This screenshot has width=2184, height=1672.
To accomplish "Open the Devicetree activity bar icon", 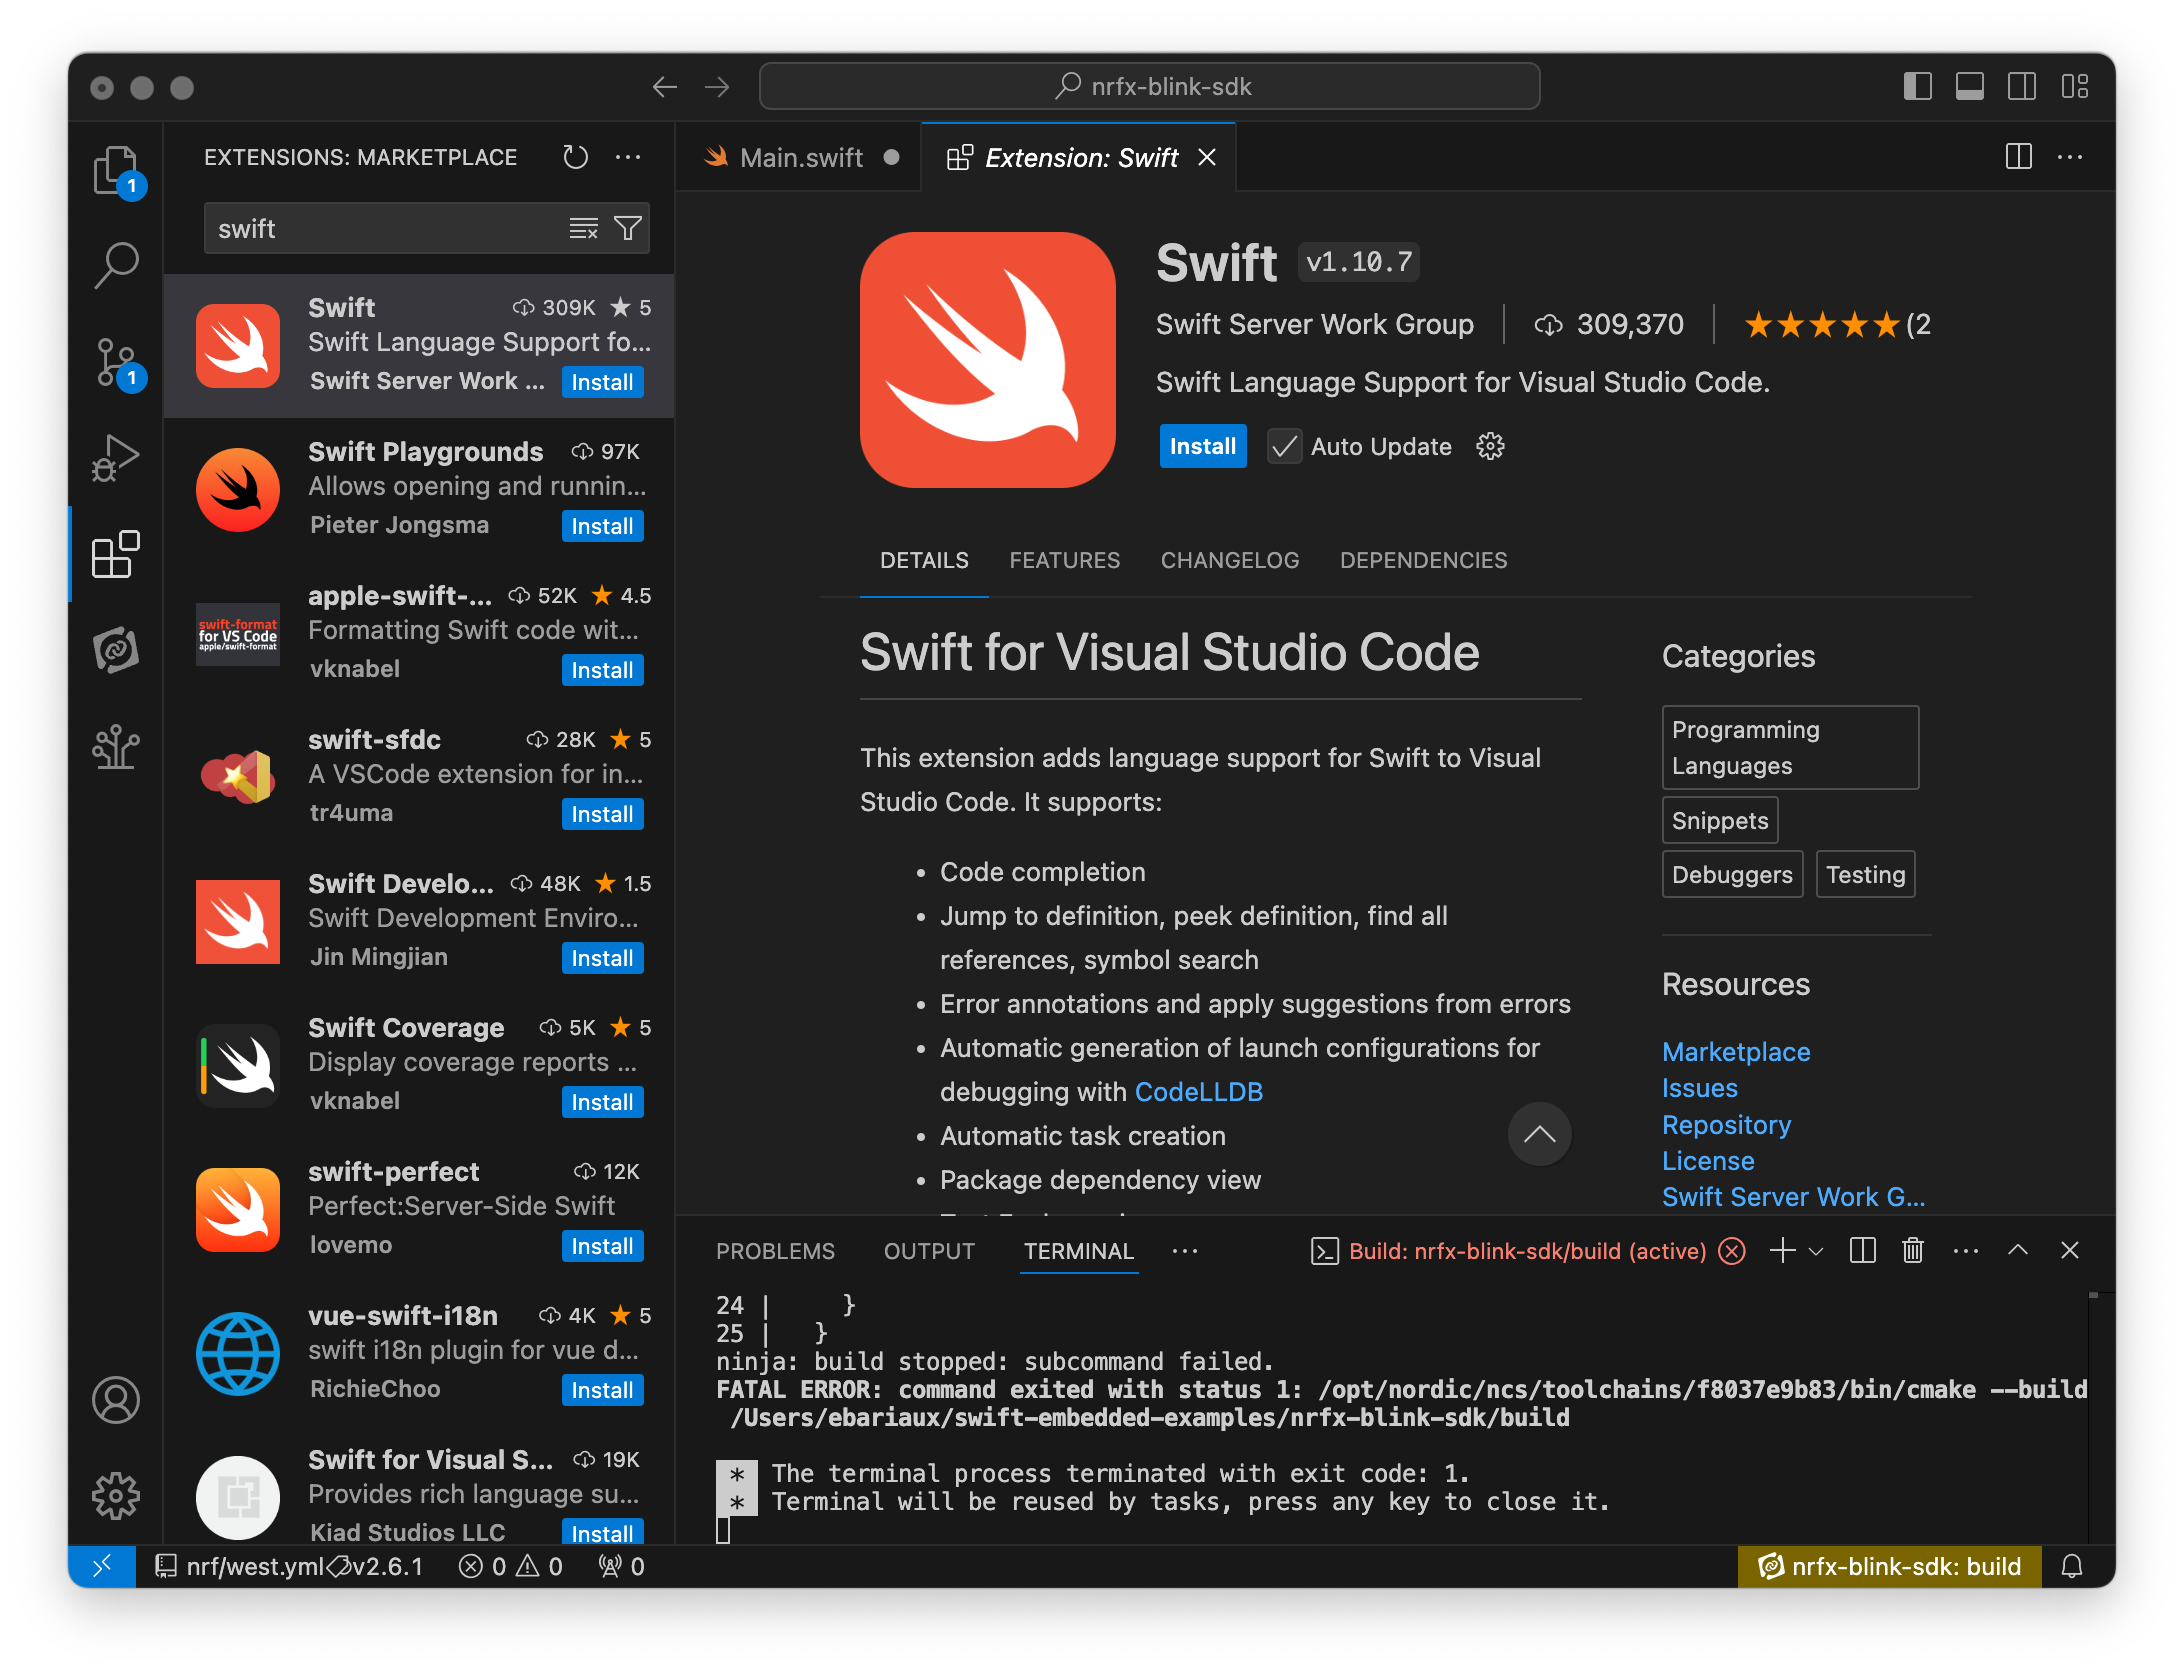I will tap(116, 746).
